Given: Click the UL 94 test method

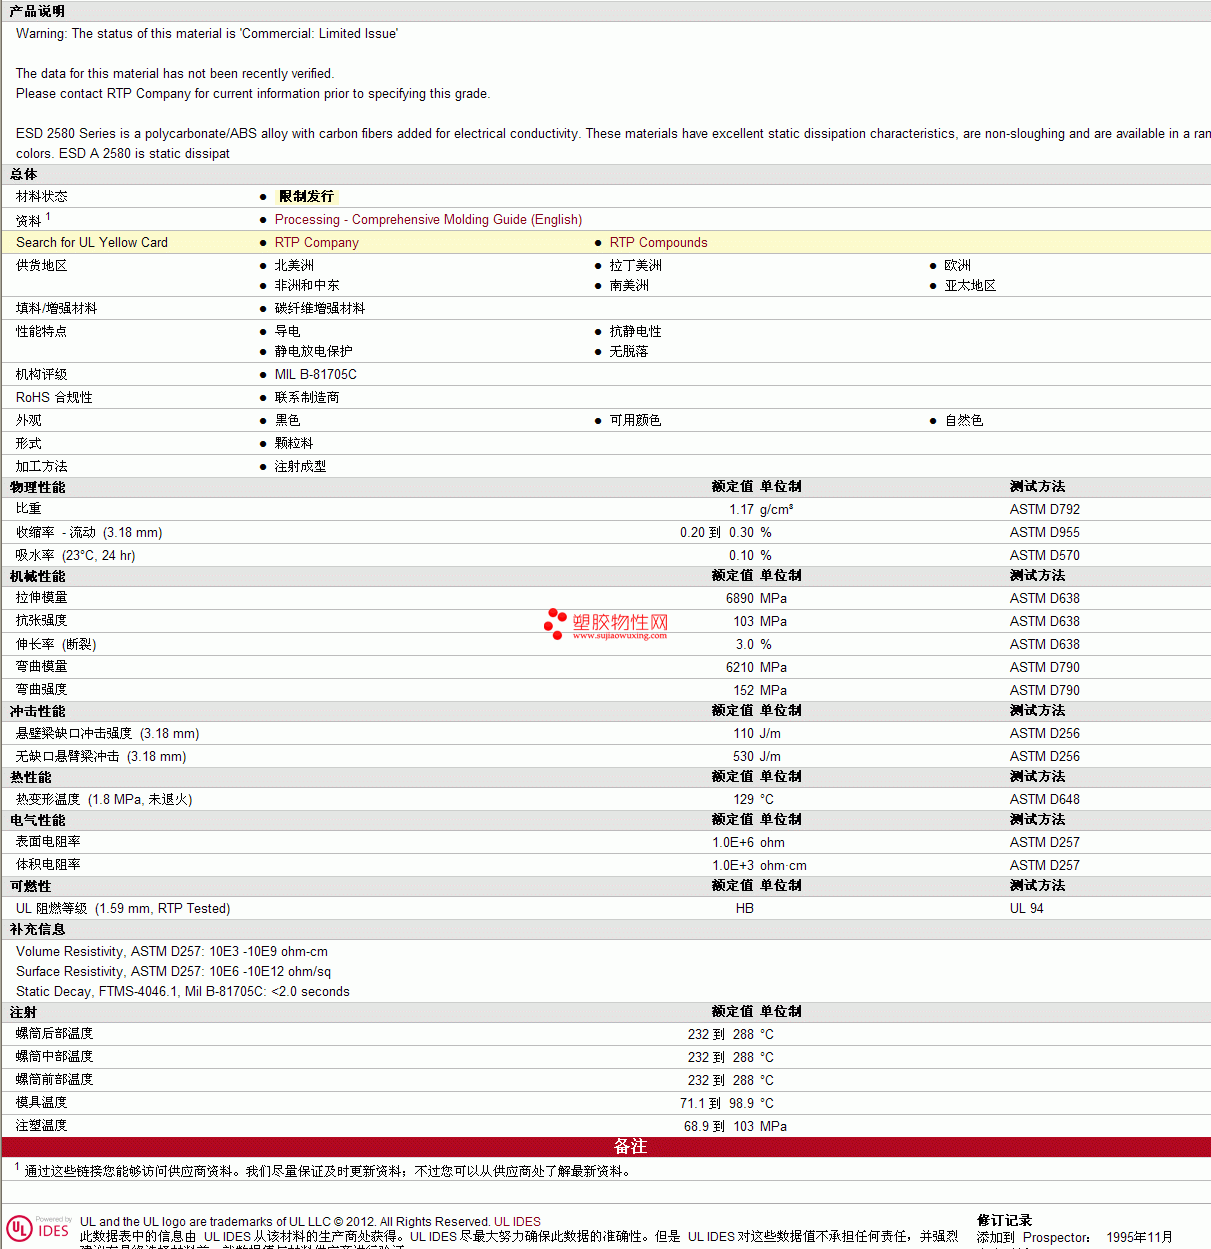Looking at the screenshot, I should point(1026,909).
